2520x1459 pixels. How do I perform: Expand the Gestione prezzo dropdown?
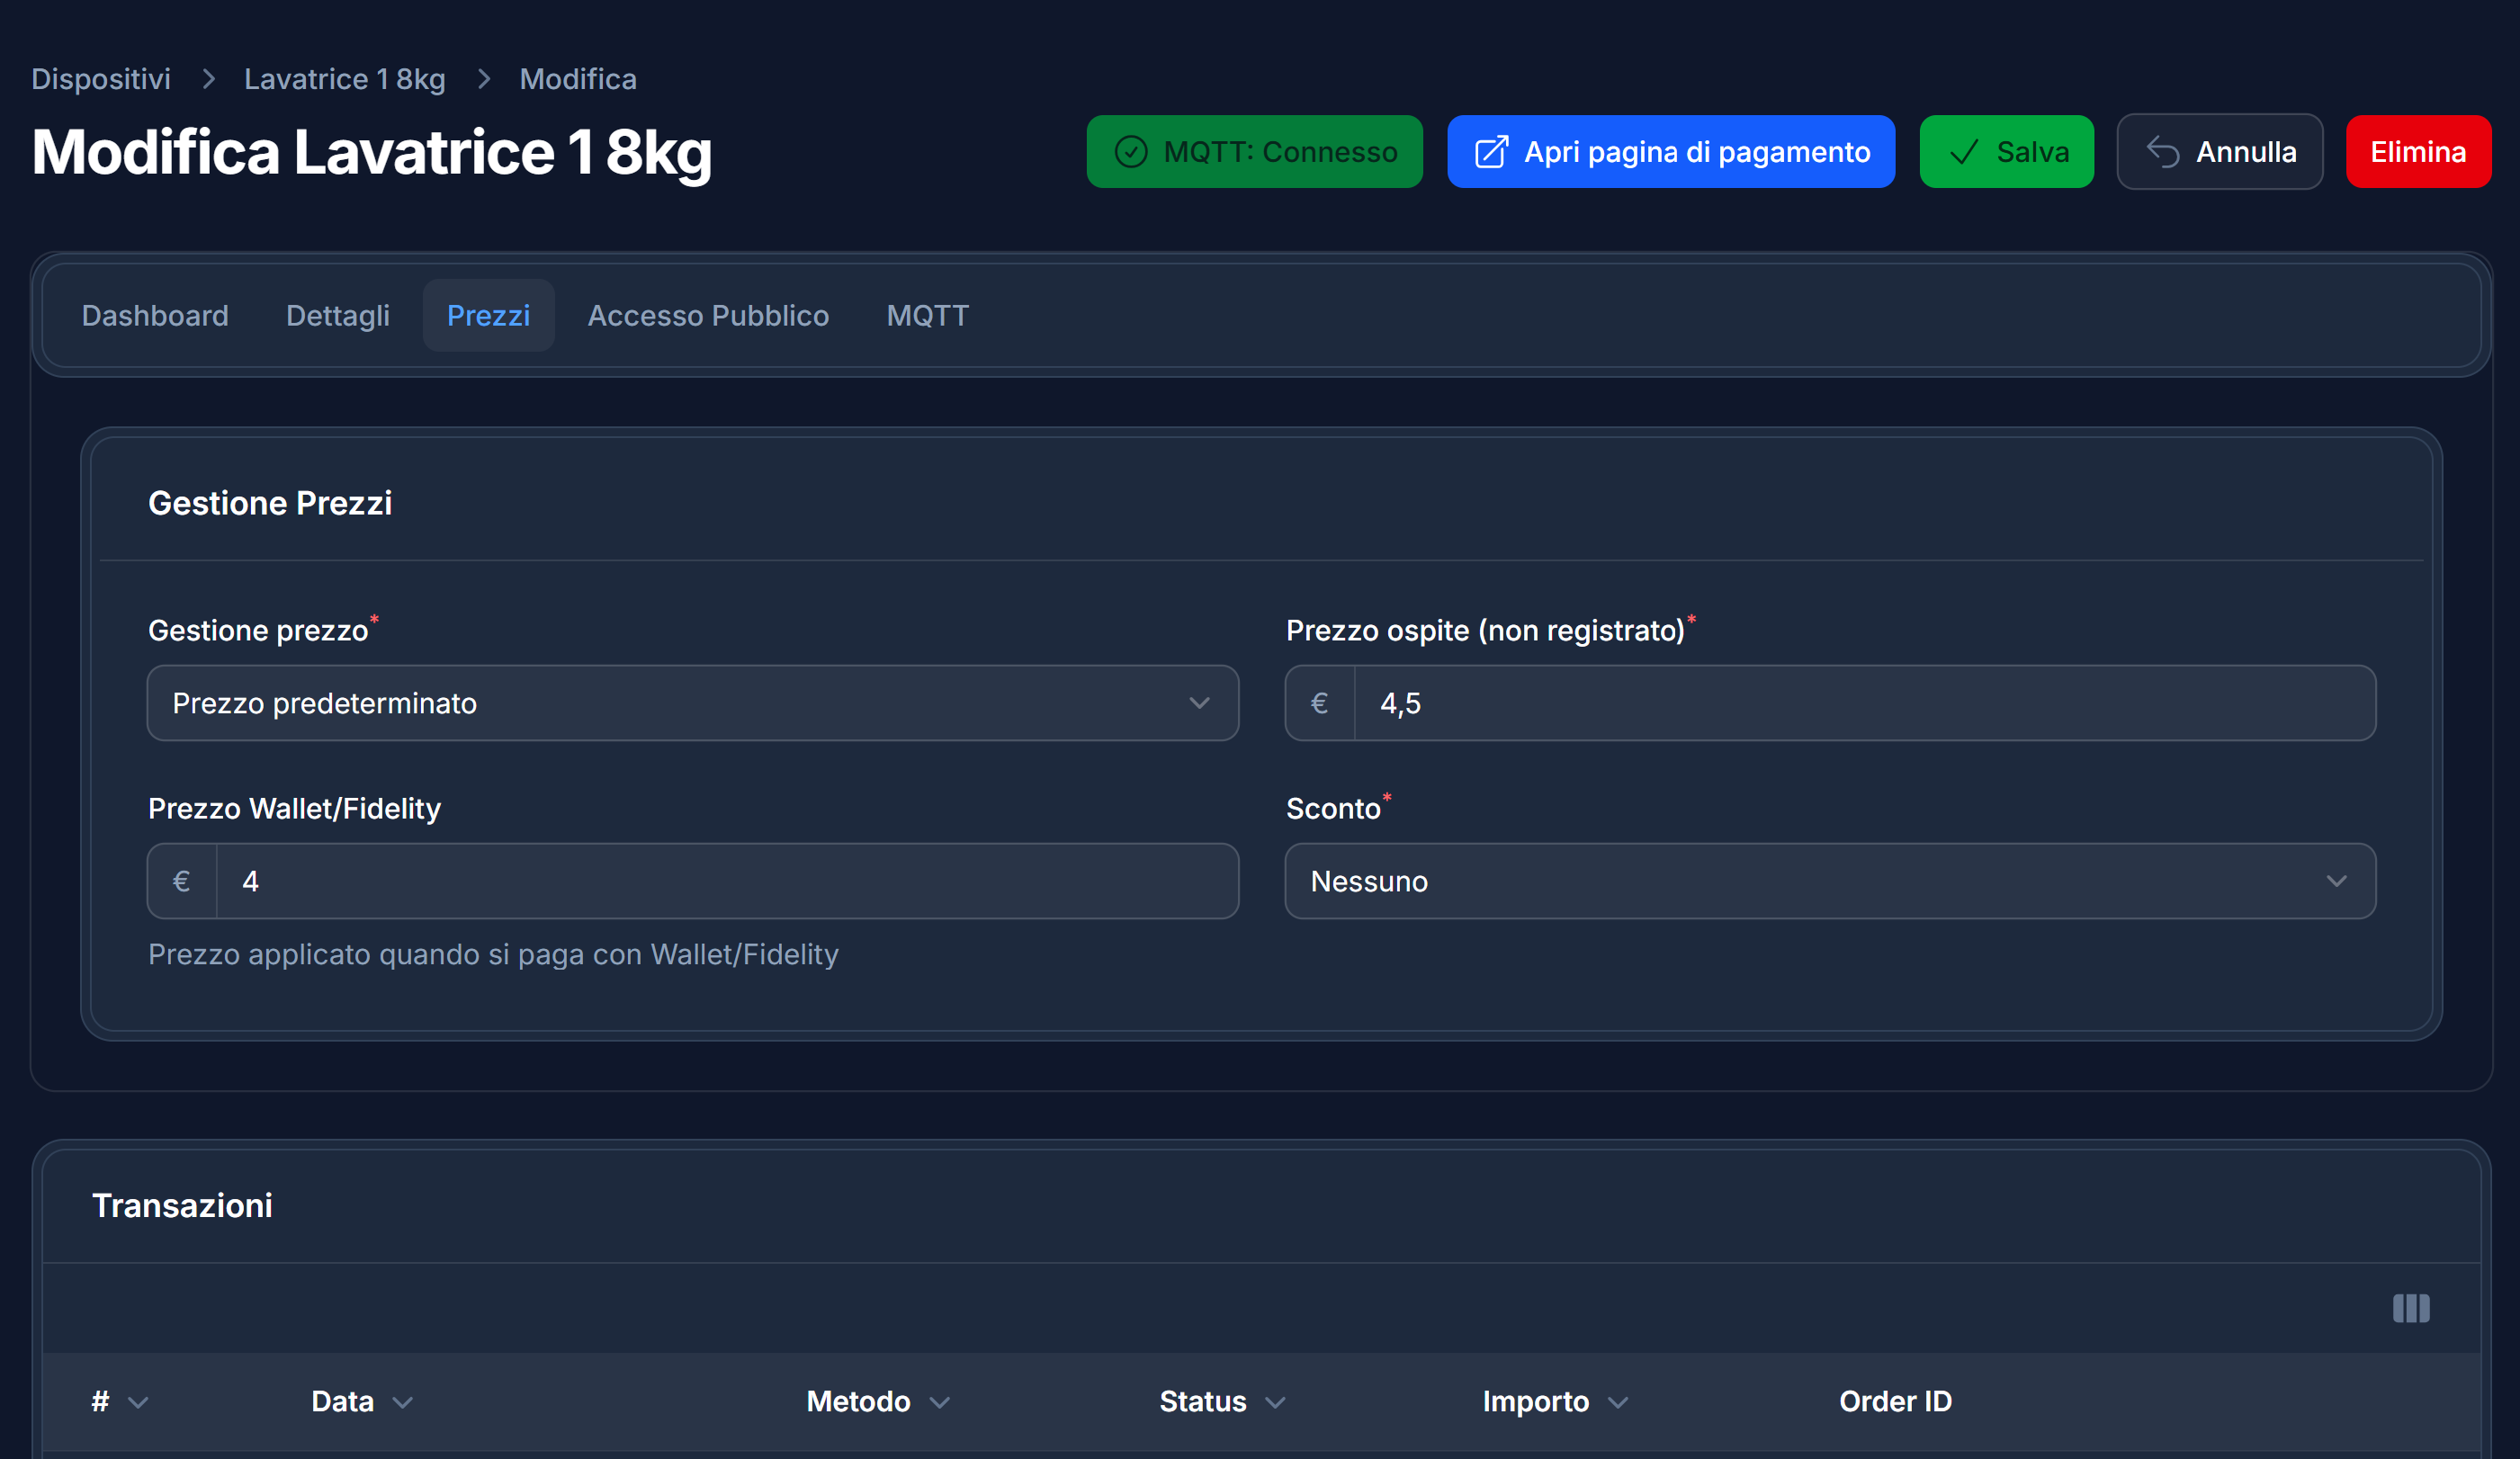pyautogui.click(x=692, y=703)
